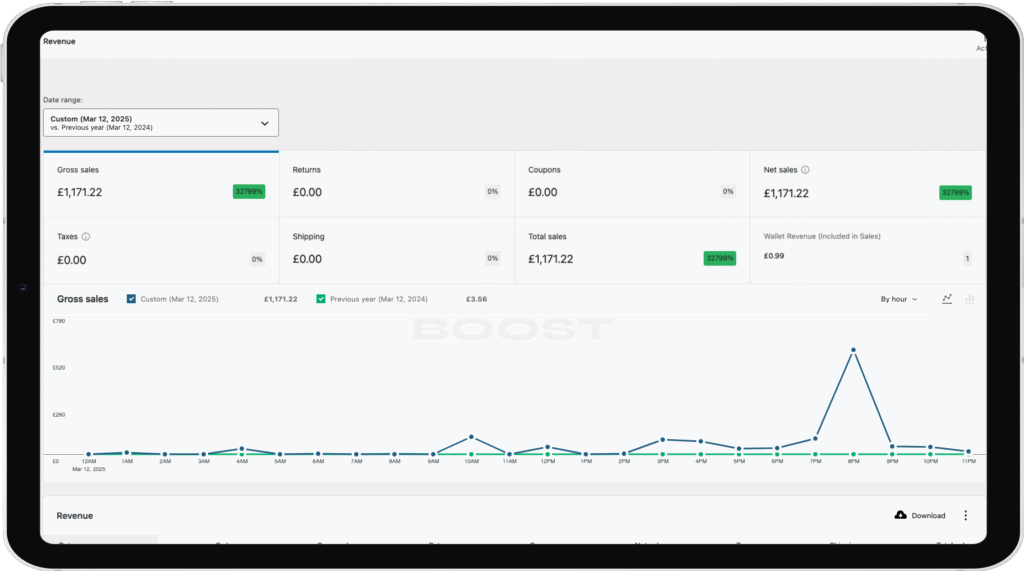This screenshot has height=571, width=1024.
Task: Toggle the Custom (Mar 12, 2025) checkbox
Action: [131, 299]
